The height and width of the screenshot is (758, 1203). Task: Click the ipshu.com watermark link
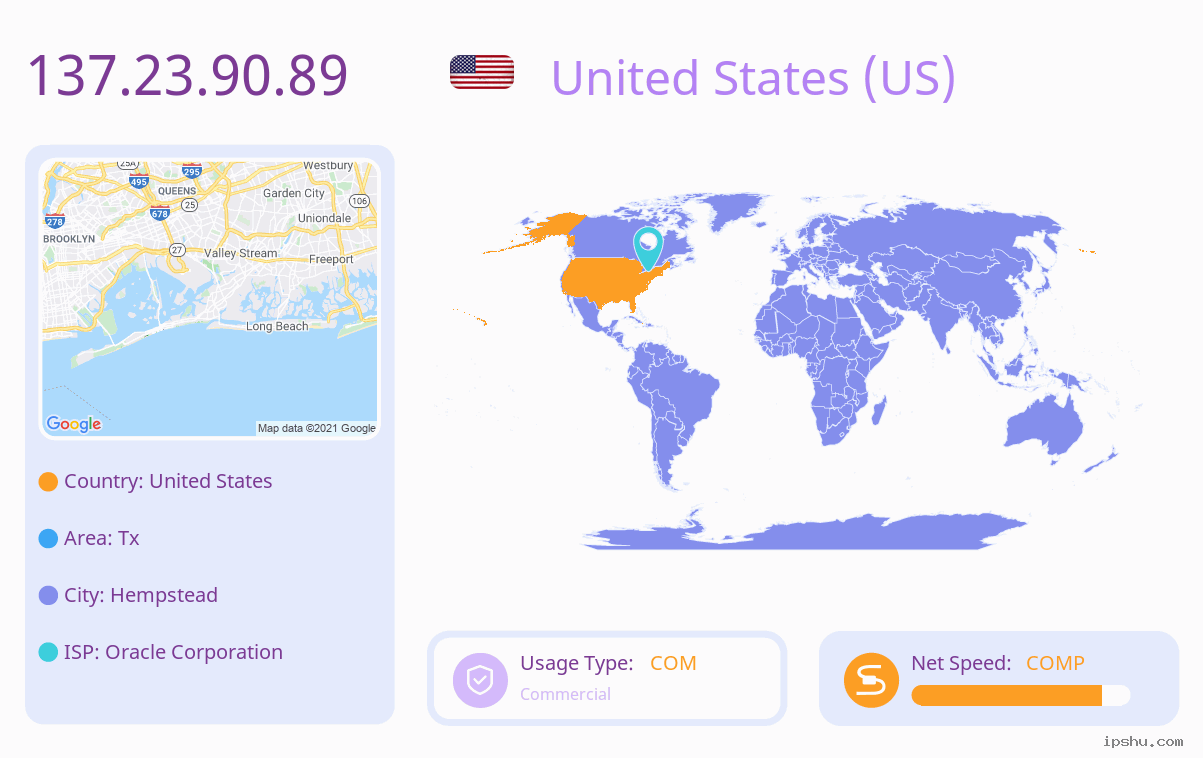1143,741
